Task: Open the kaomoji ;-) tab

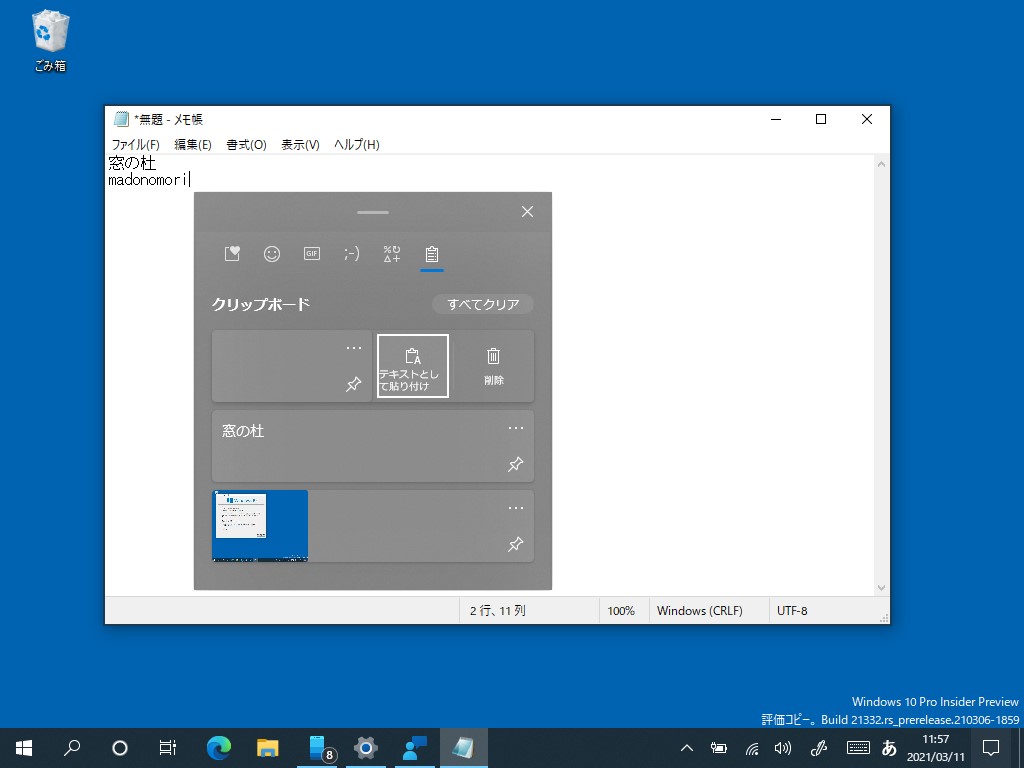Action: tap(351, 253)
